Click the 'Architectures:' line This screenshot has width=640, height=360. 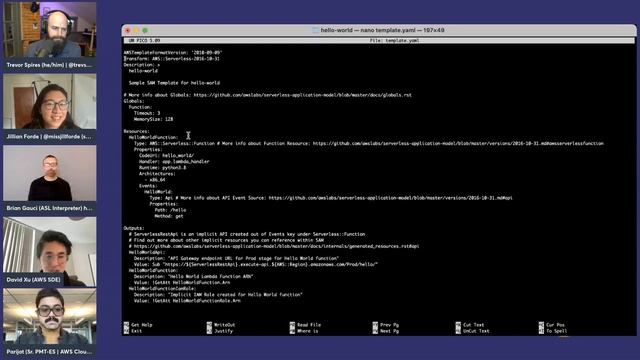click(x=157, y=174)
